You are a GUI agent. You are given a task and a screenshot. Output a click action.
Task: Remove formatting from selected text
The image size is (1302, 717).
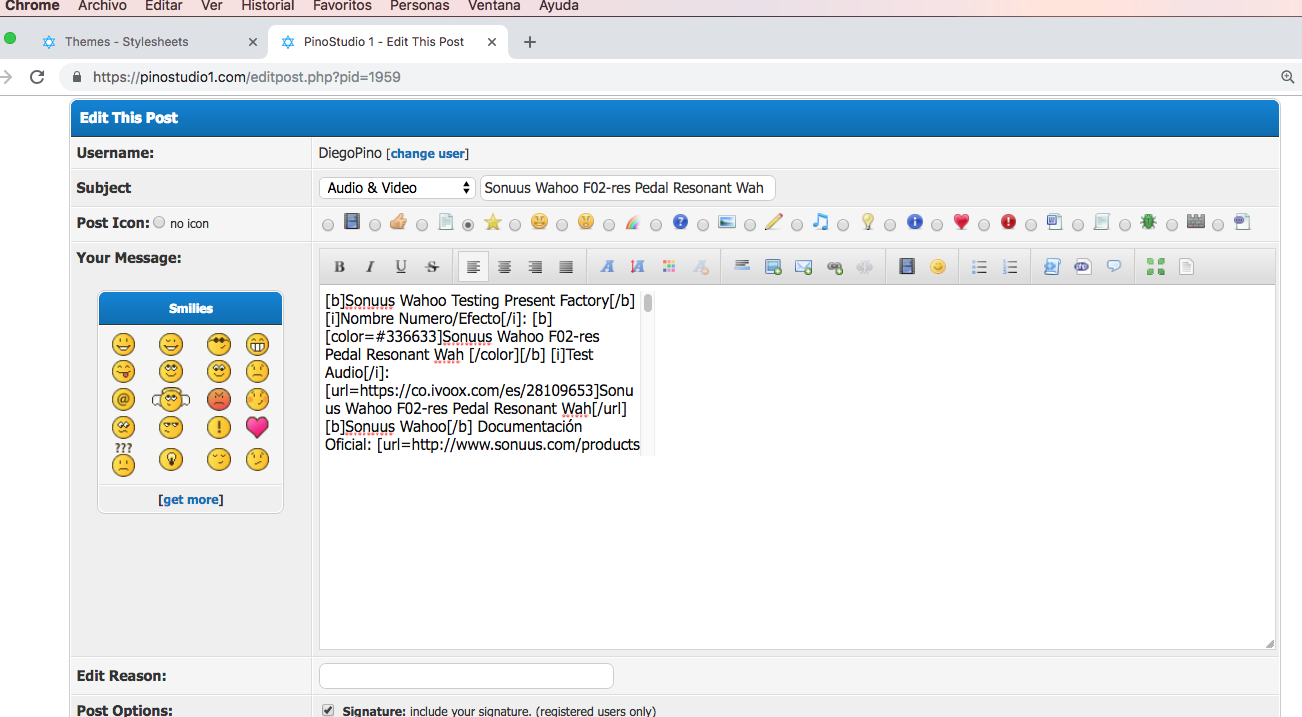[700, 267]
